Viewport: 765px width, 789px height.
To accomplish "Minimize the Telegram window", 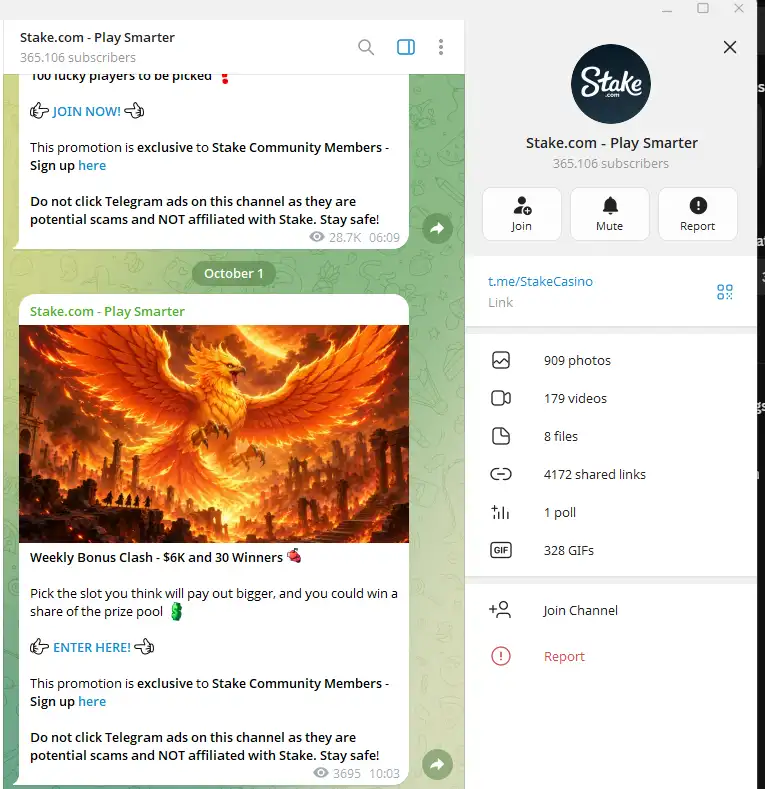I will [667, 9].
